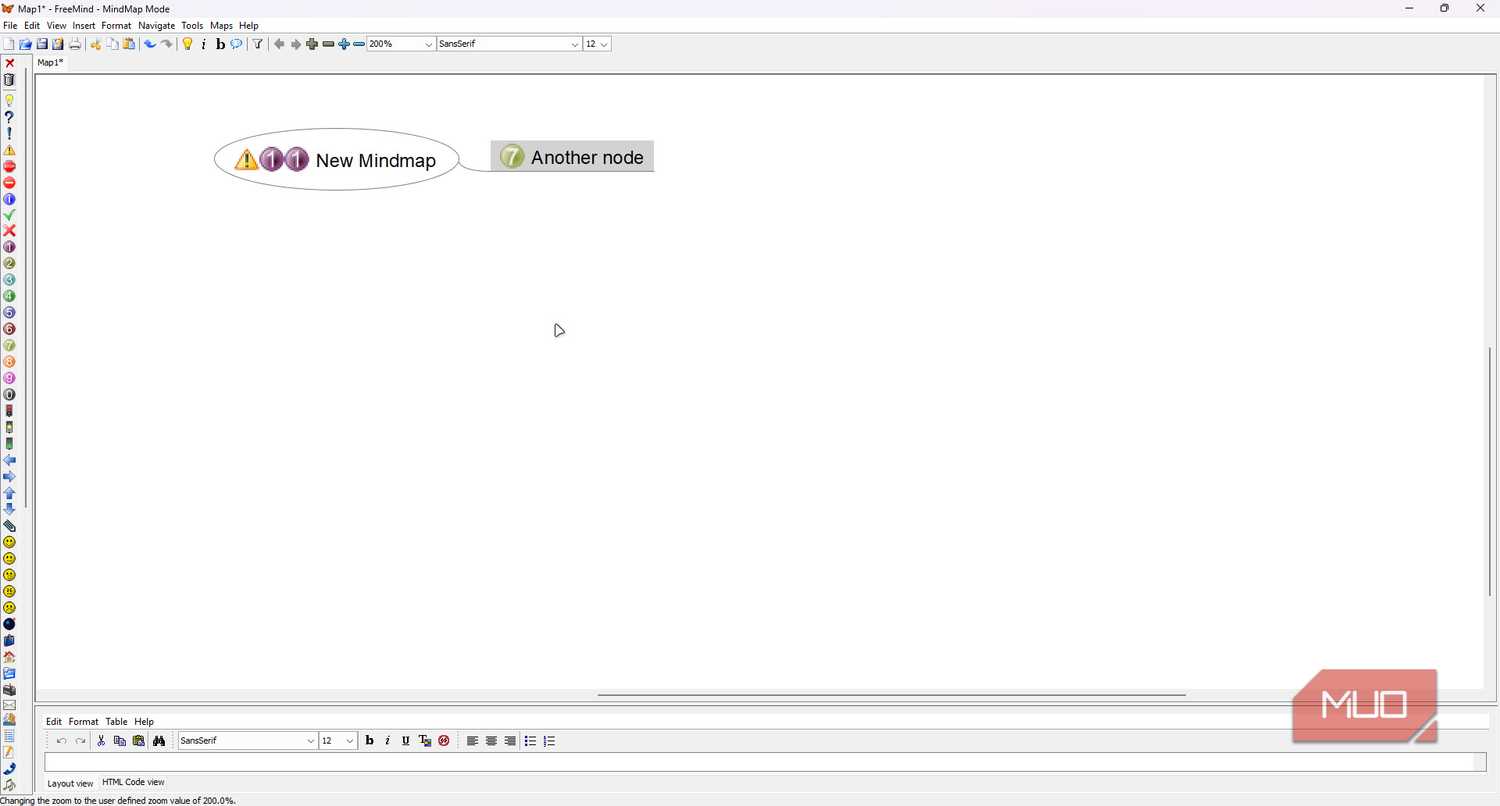1500x806 pixels.
Task: Click the New map icon in main toolbar
Action: [9, 44]
